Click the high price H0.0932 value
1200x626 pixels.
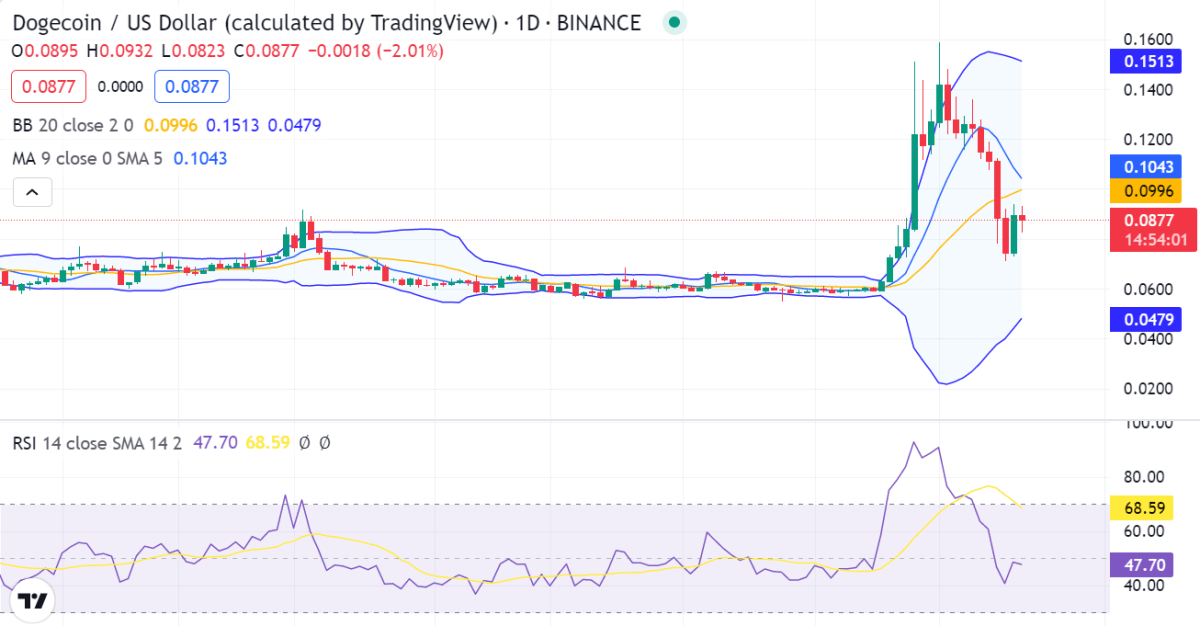pyautogui.click(x=121, y=50)
